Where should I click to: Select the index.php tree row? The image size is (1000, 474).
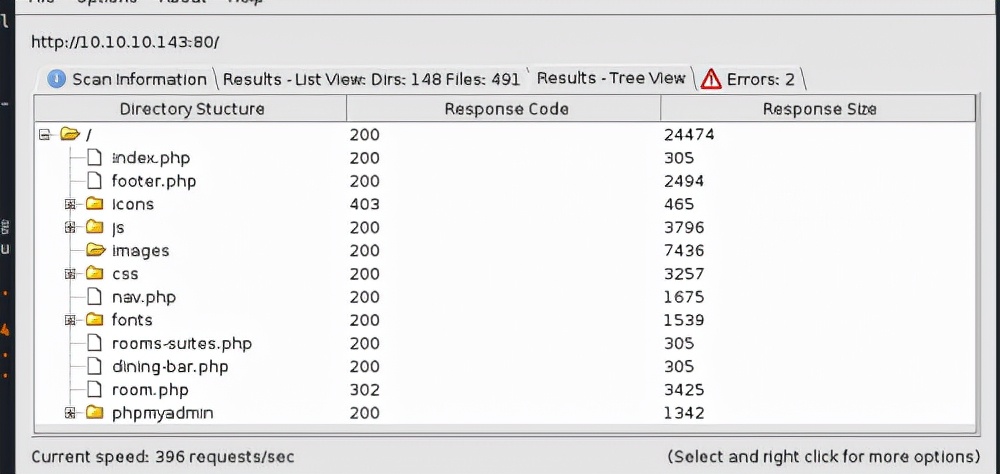coord(504,158)
